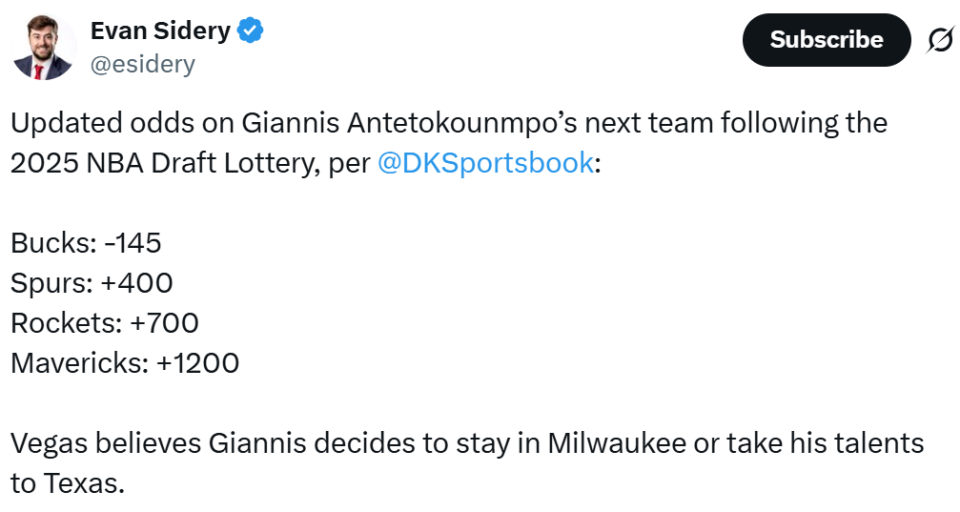Click the blue verified badge beside Evan Sidery
This screenshot has height=512, width=960.
click(250, 32)
